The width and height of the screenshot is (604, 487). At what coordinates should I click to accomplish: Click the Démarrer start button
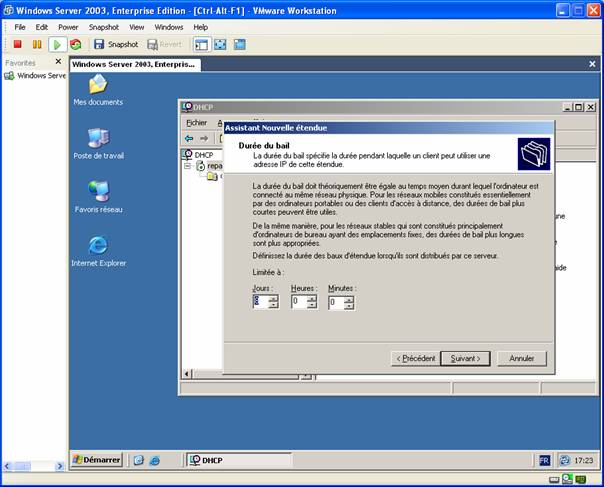click(97, 460)
